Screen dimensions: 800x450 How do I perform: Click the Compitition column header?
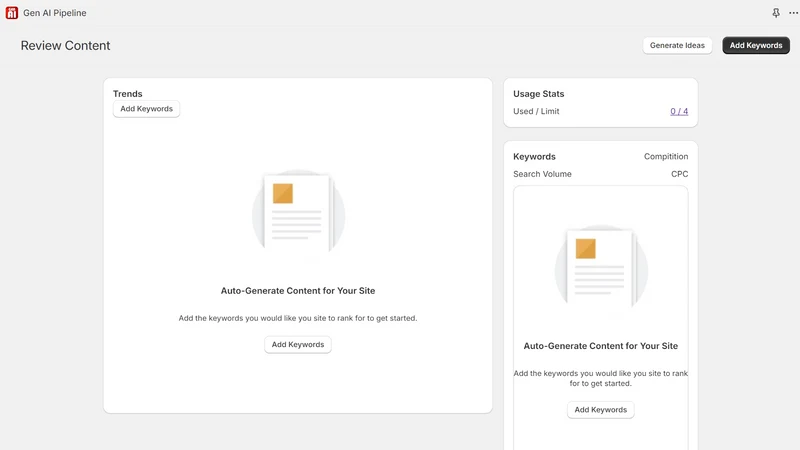pyautogui.click(x=666, y=157)
